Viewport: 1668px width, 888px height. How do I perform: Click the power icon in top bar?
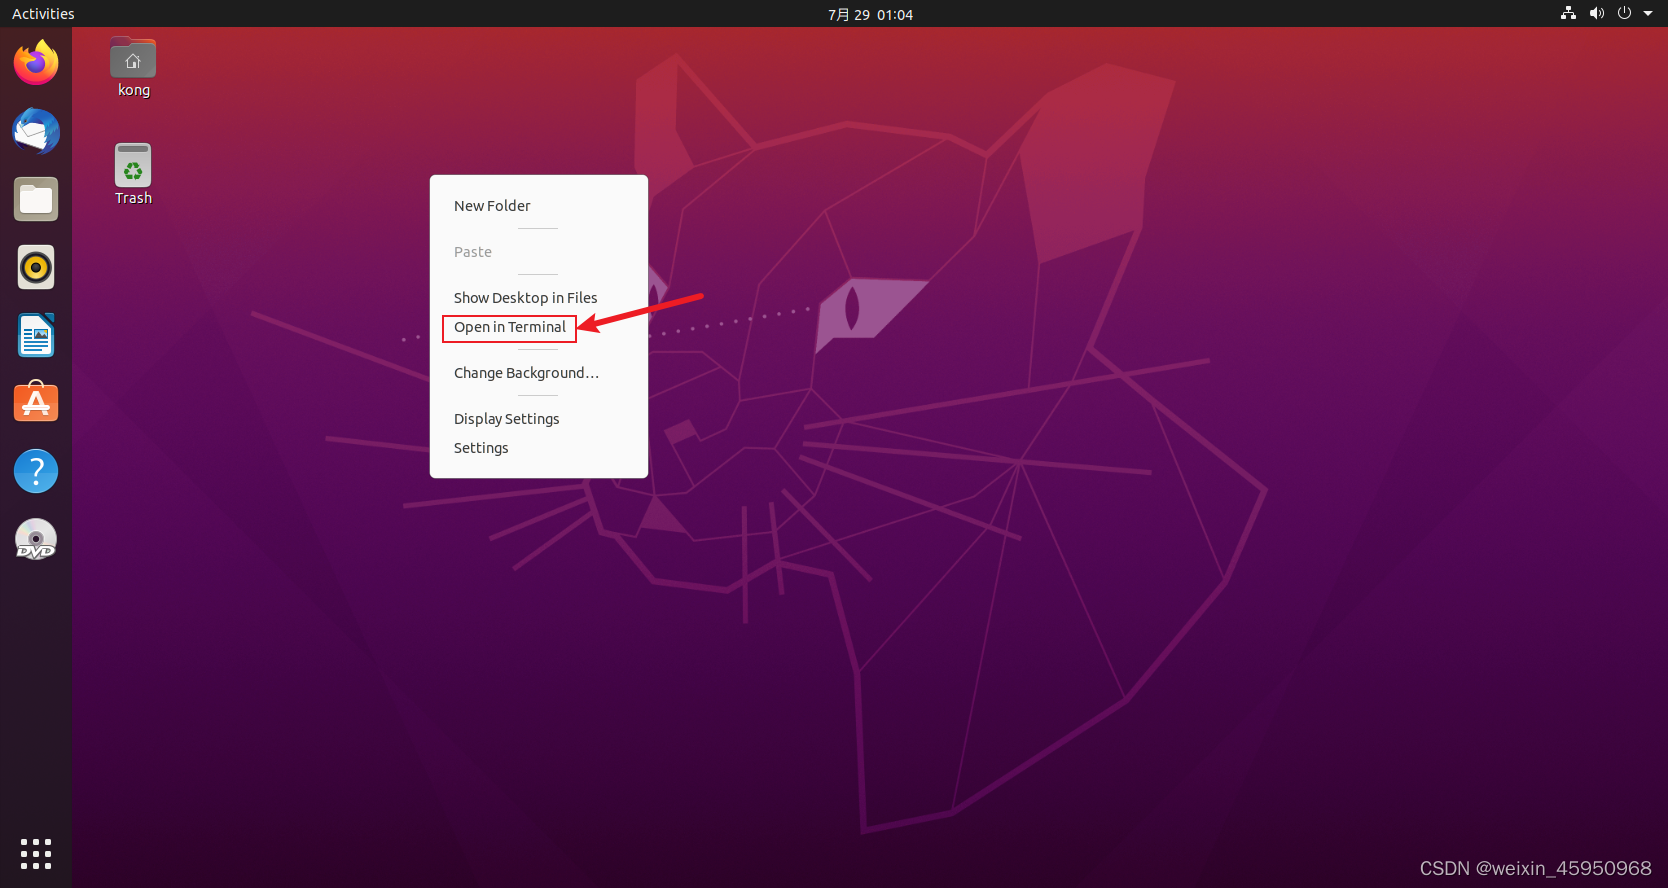pos(1624,13)
